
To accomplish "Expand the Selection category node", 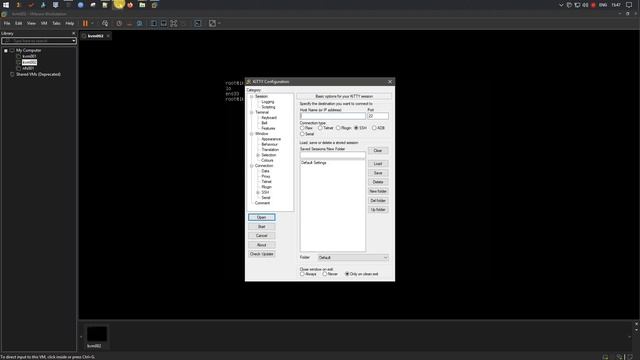I will click(258, 155).
